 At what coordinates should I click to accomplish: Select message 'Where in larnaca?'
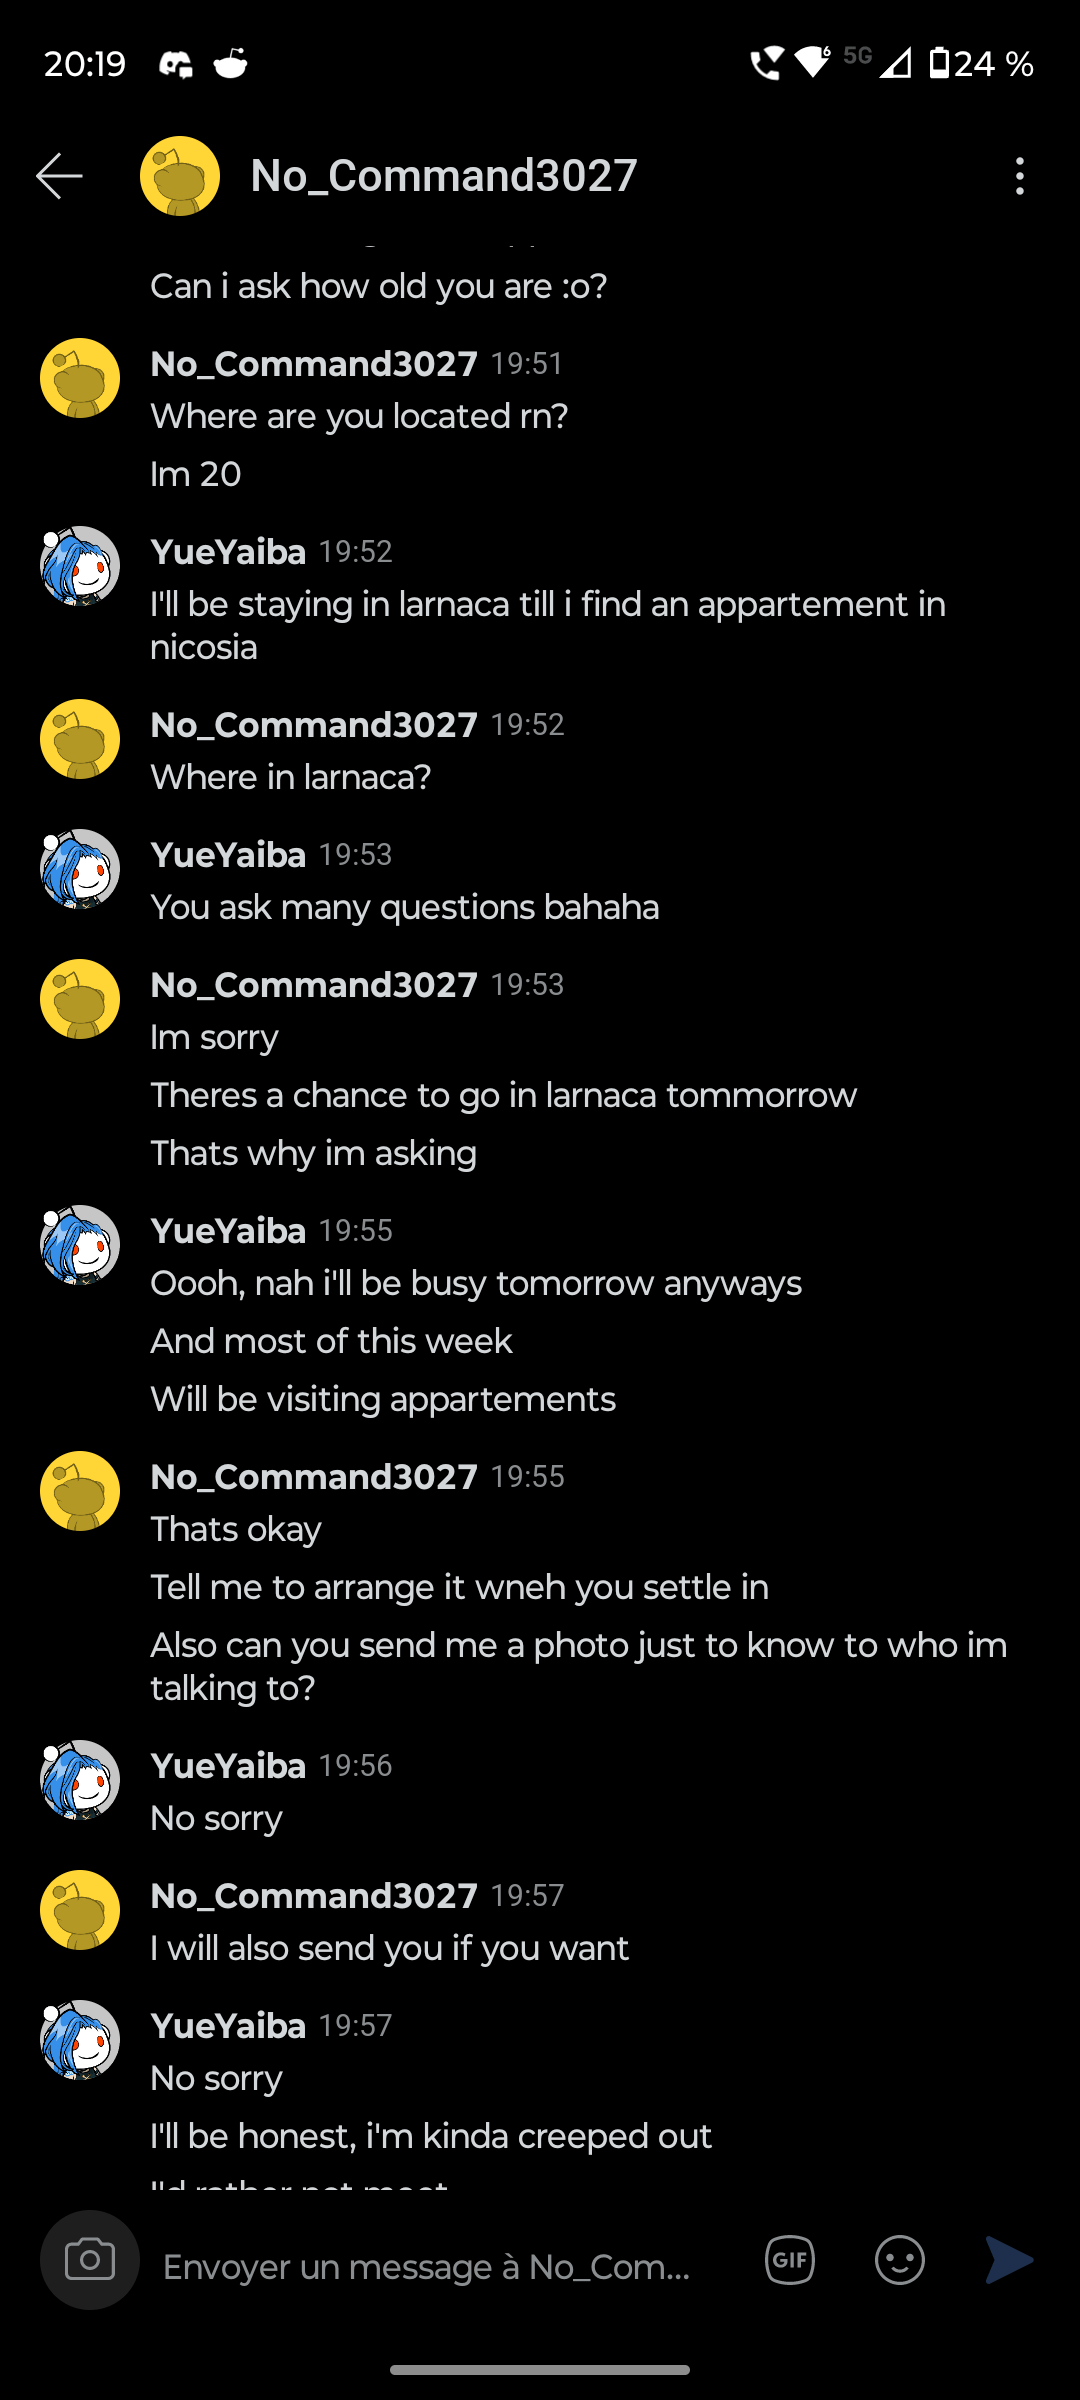tap(291, 777)
